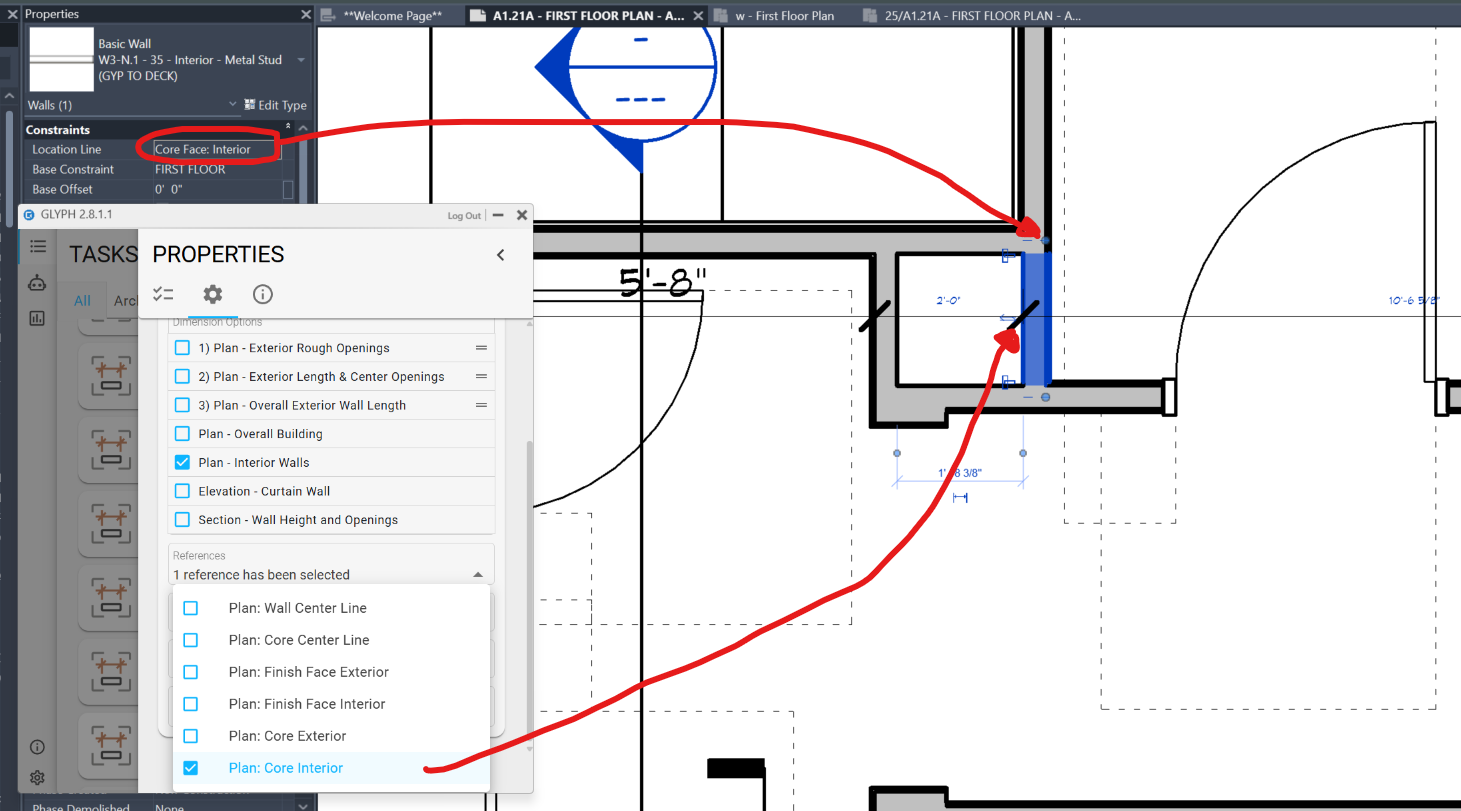Open the w - First Floor Plan tab
This screenshot has height=811, width=1461.
[783, 16]
